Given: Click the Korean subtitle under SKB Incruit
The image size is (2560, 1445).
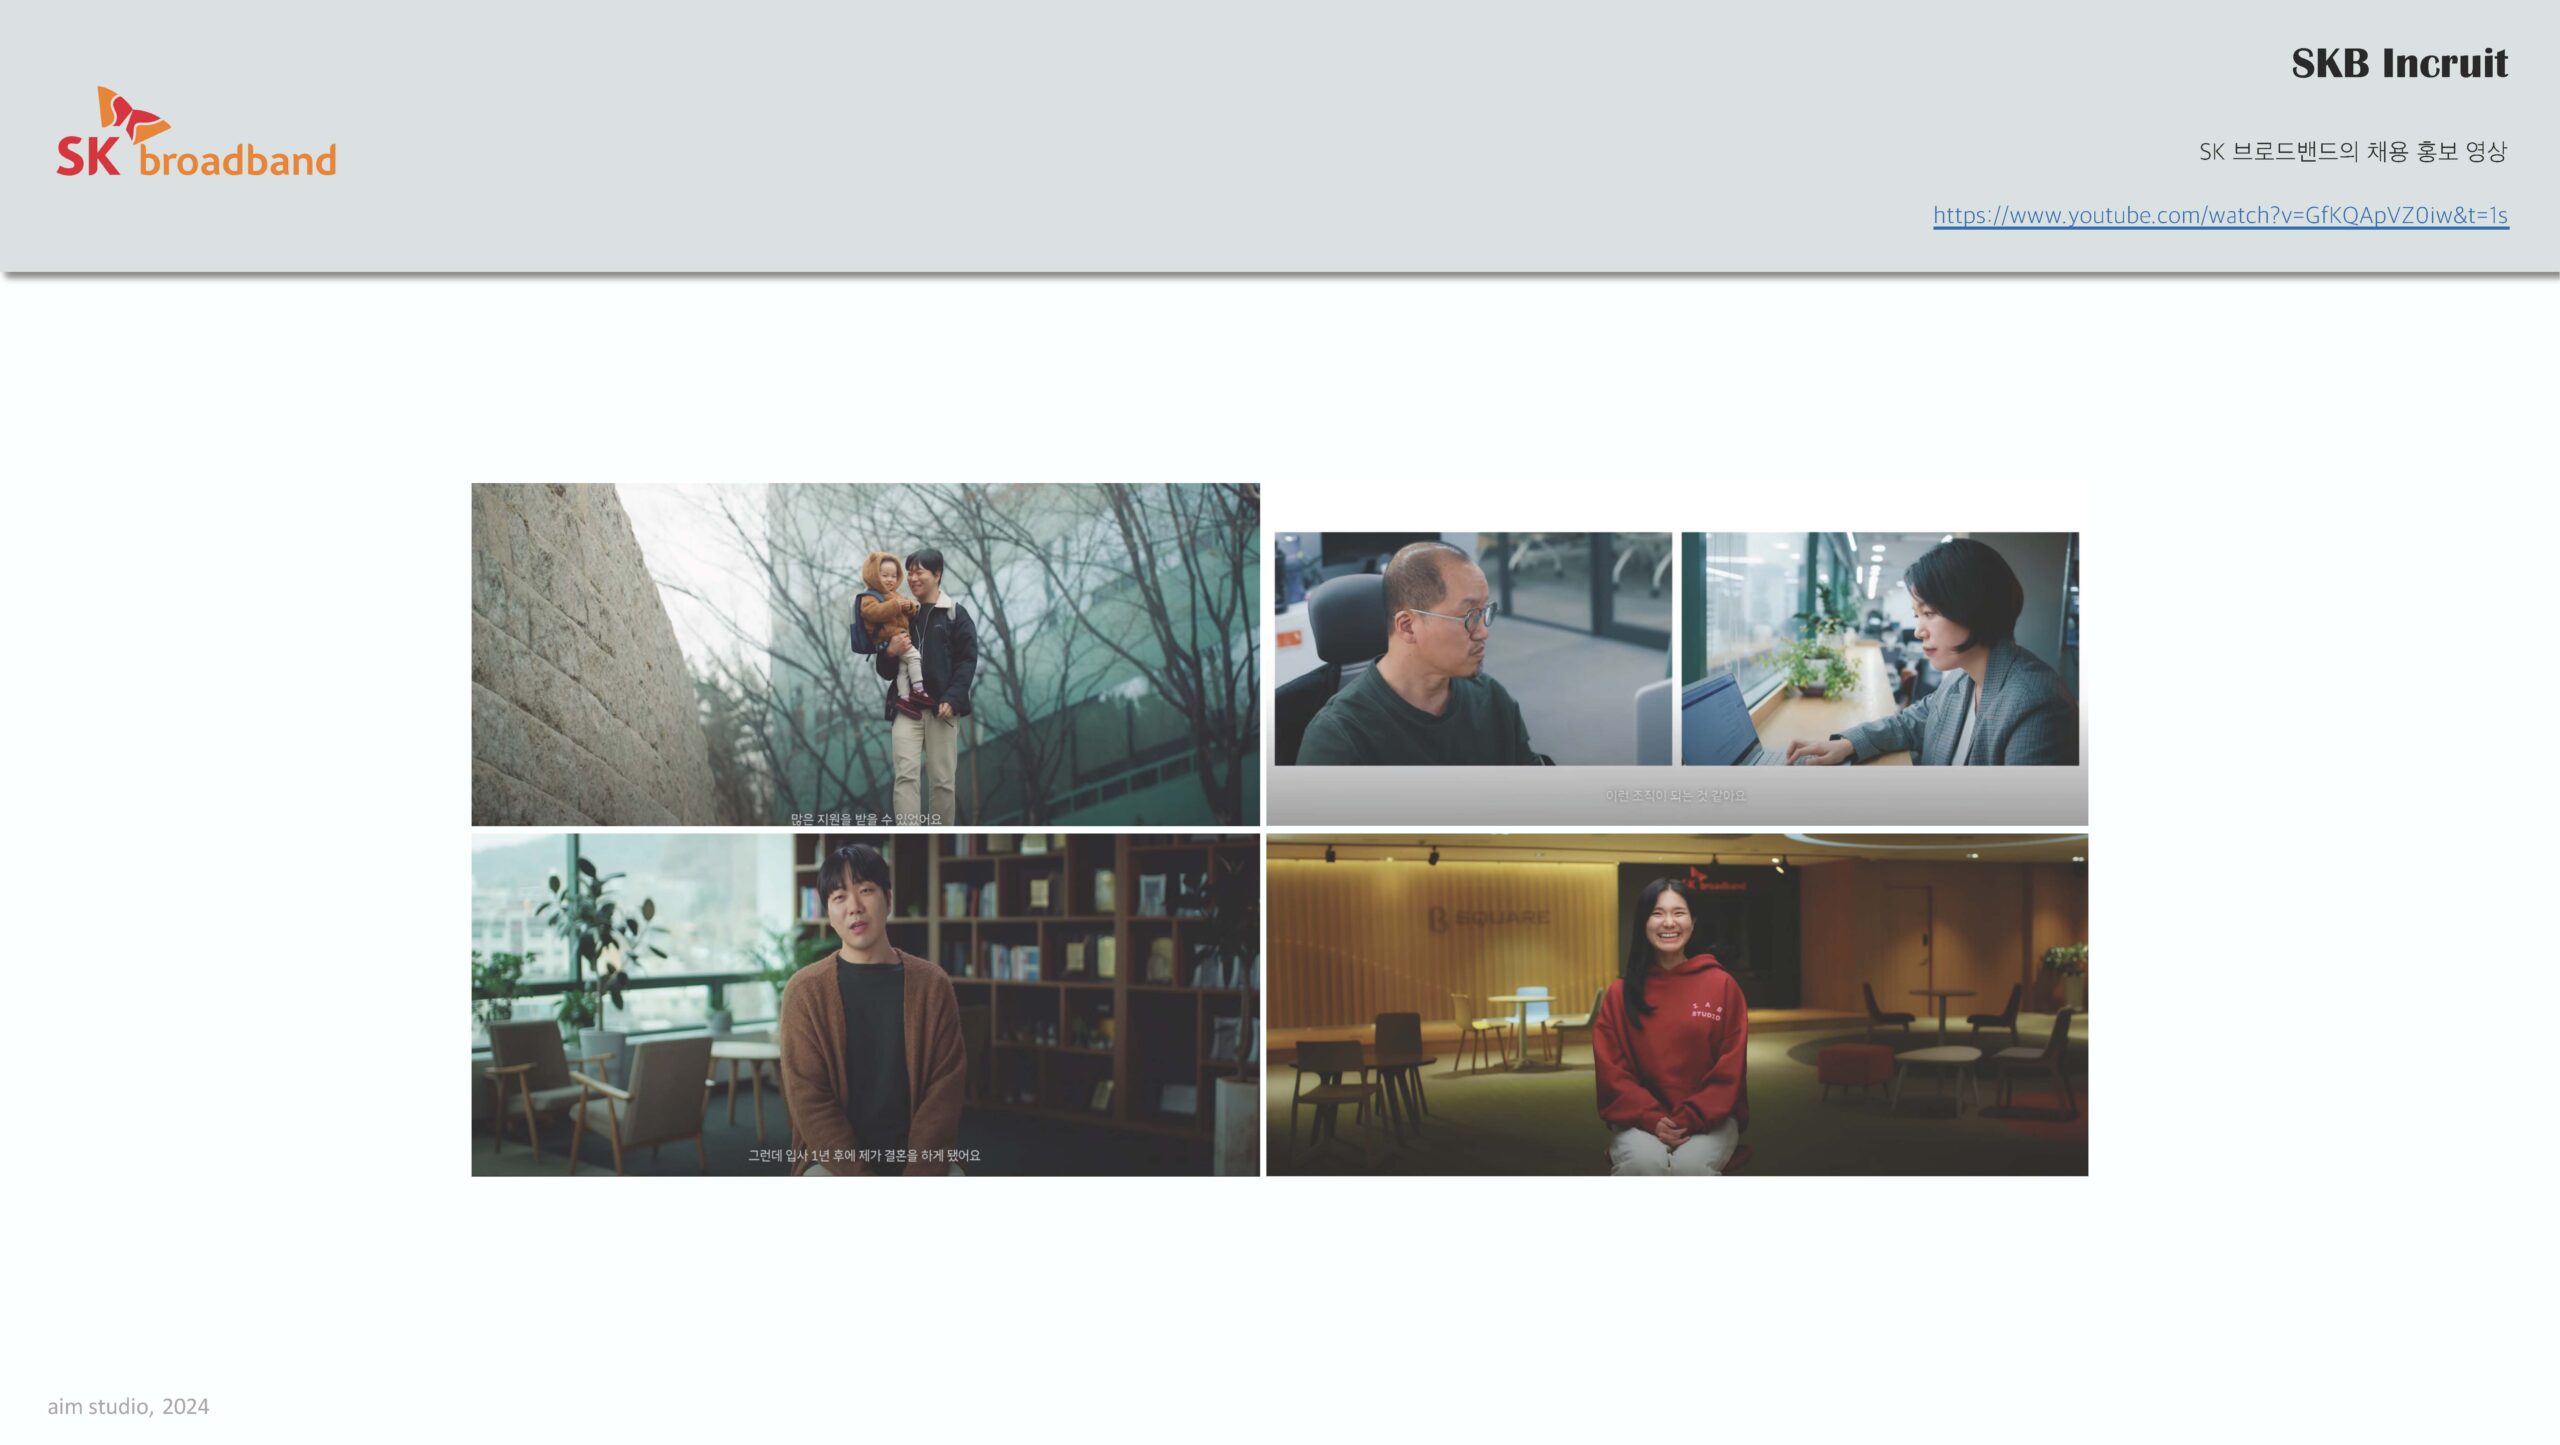Looking at the screenshot, I should click(x=2352, y=151).
